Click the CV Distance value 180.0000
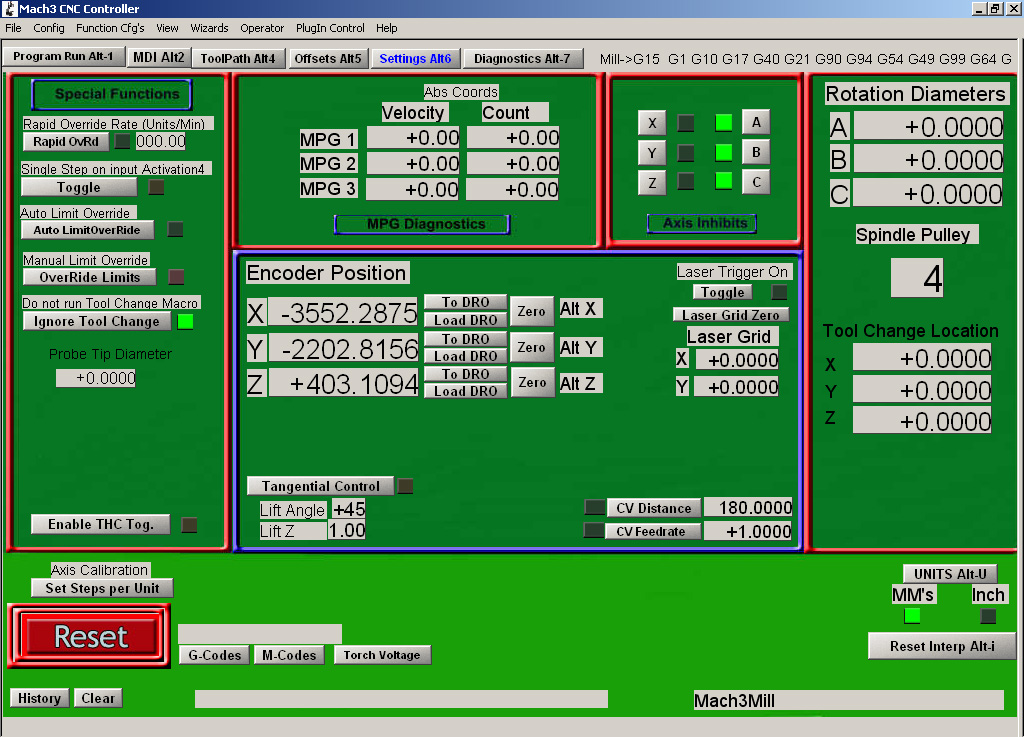The width and height of the screenshot is (1024, 737). click(748, 507)
